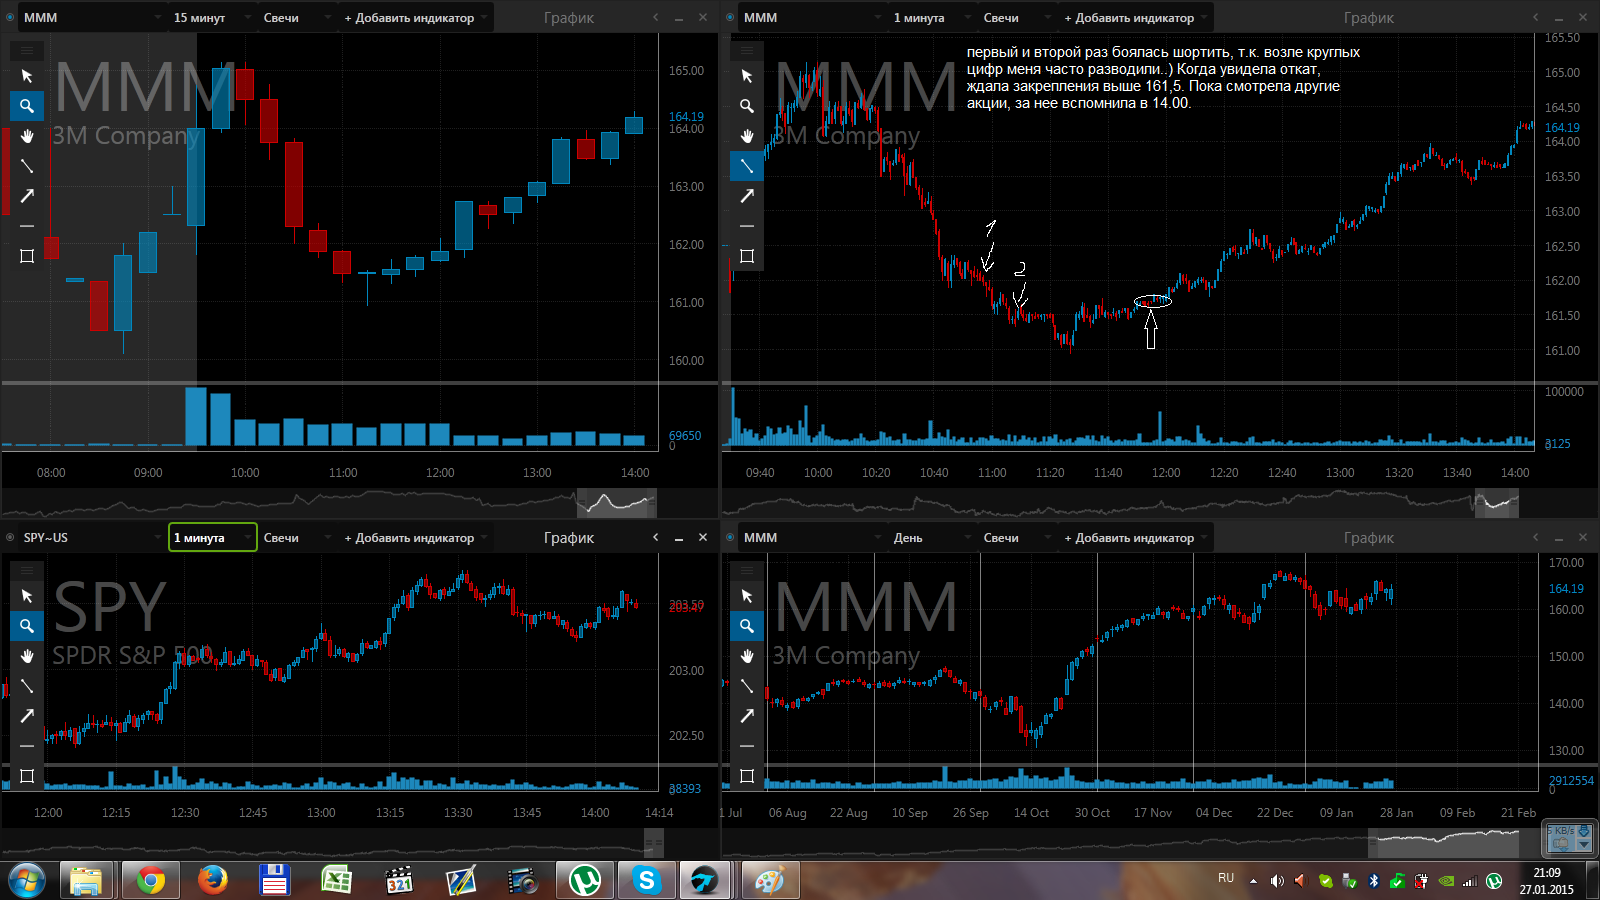1600x900 pixels.
Task: Select rectangle tool in SPY chart
Action: (x=27, y=776)
